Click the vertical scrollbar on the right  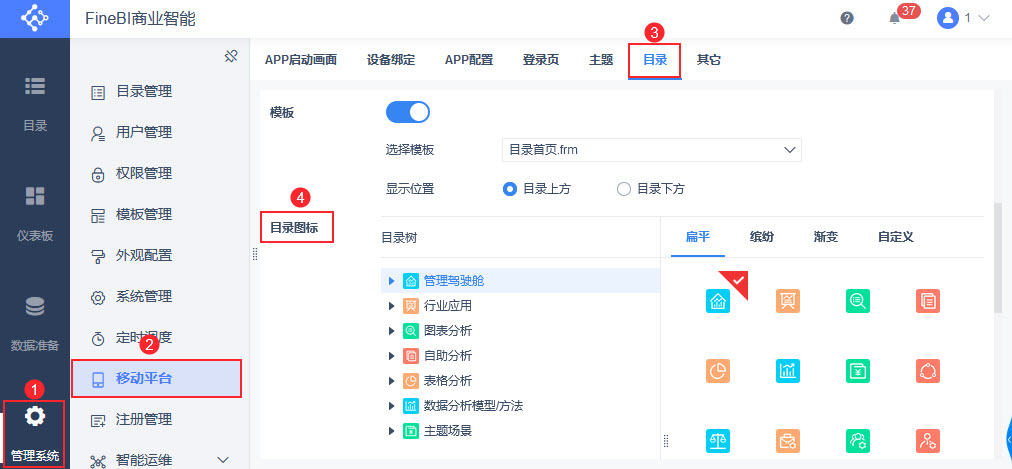pyautogui.click(x=997, y=260)
